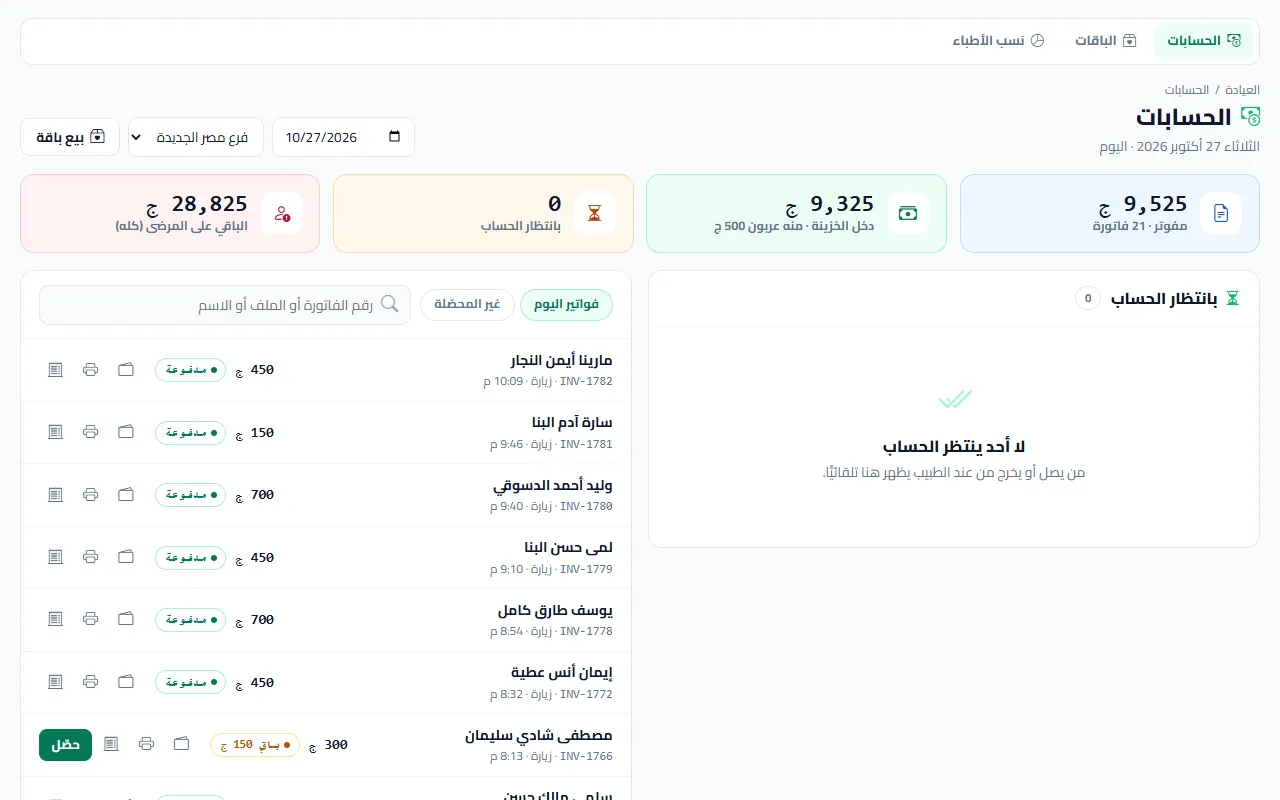Screen dimensions: 1280x800
Task: Switch to the الحسابات tab
Action: click(x=1204, y=41)
